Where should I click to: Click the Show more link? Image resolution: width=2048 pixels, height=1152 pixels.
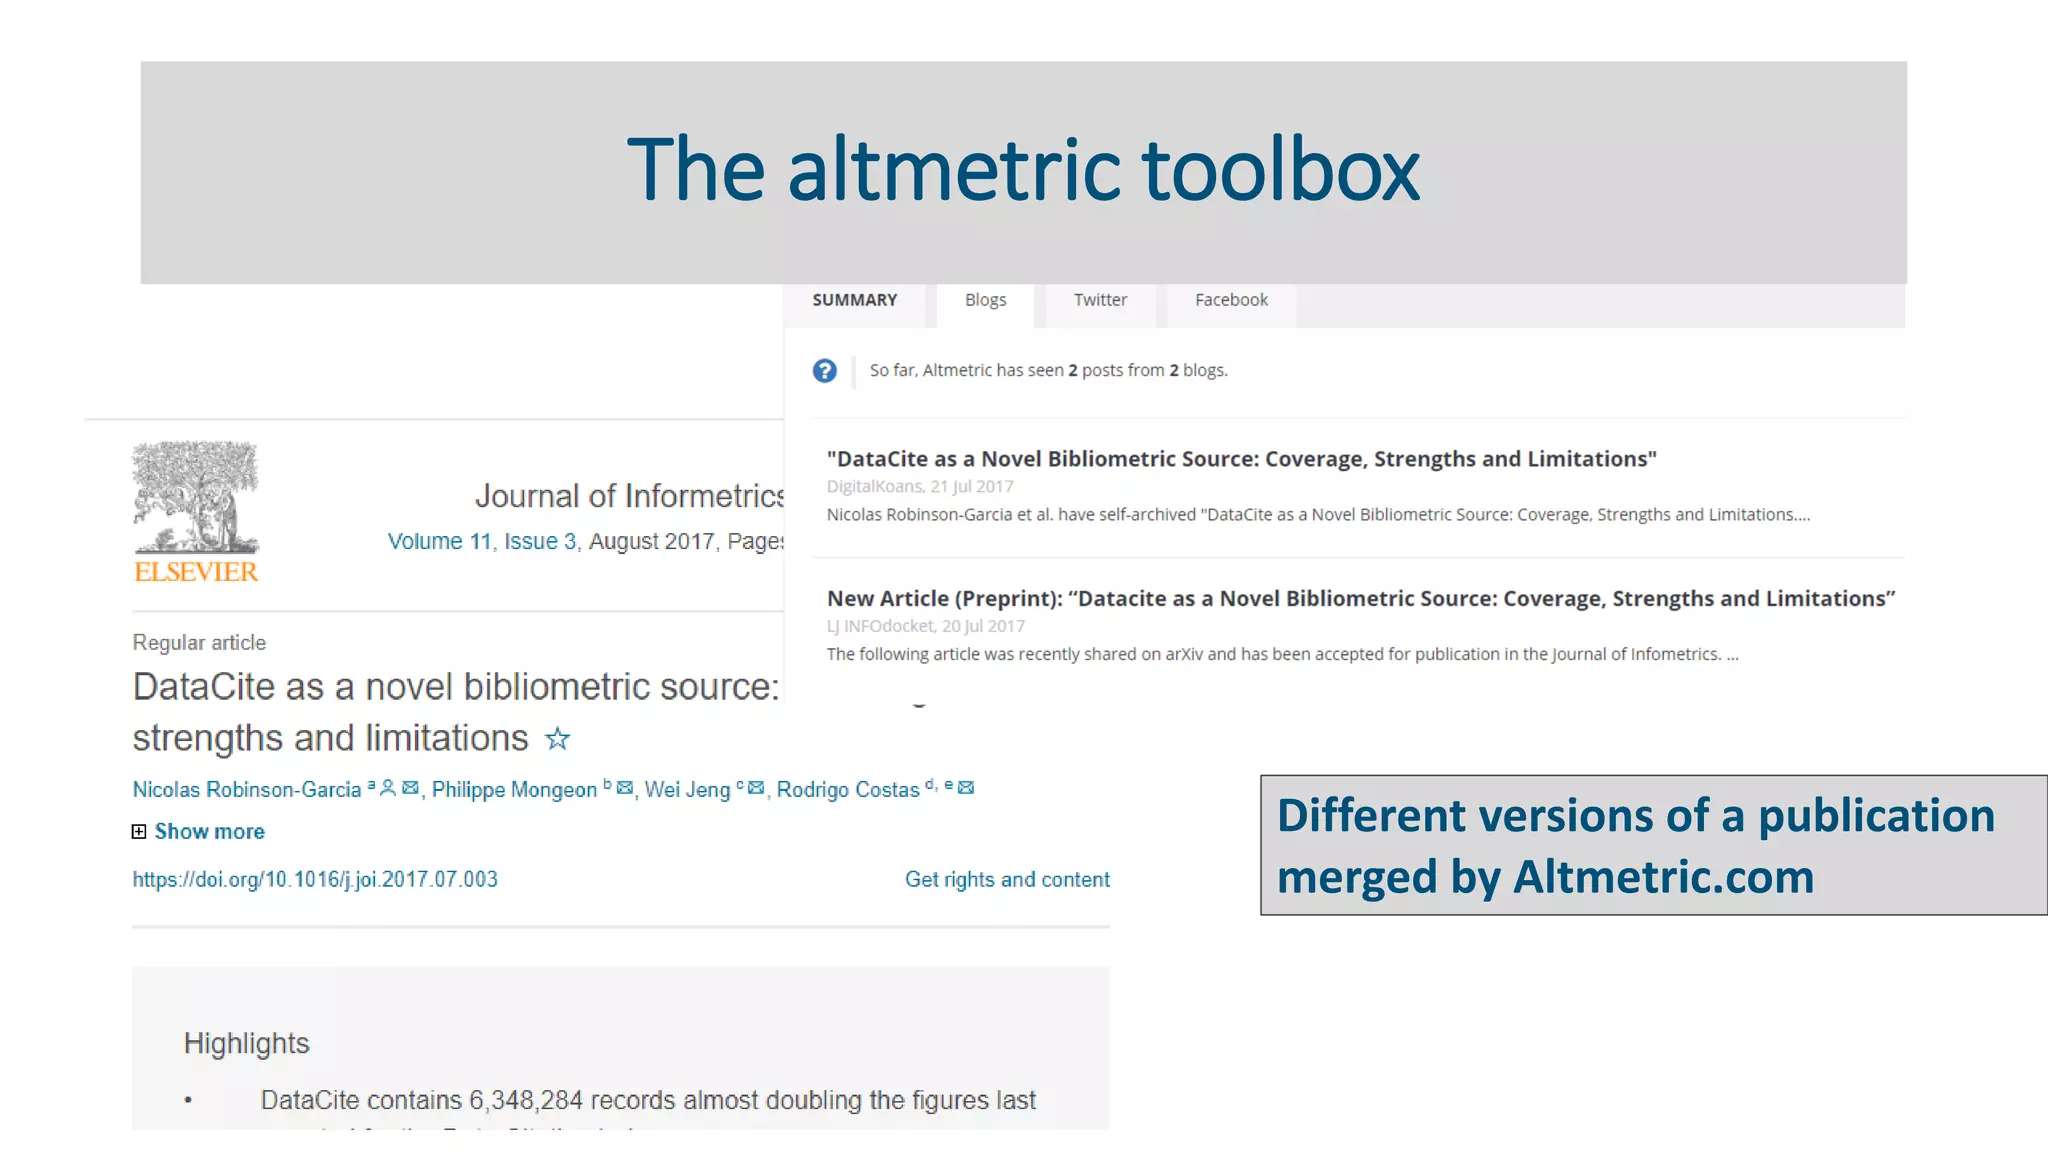click(210, 831)
